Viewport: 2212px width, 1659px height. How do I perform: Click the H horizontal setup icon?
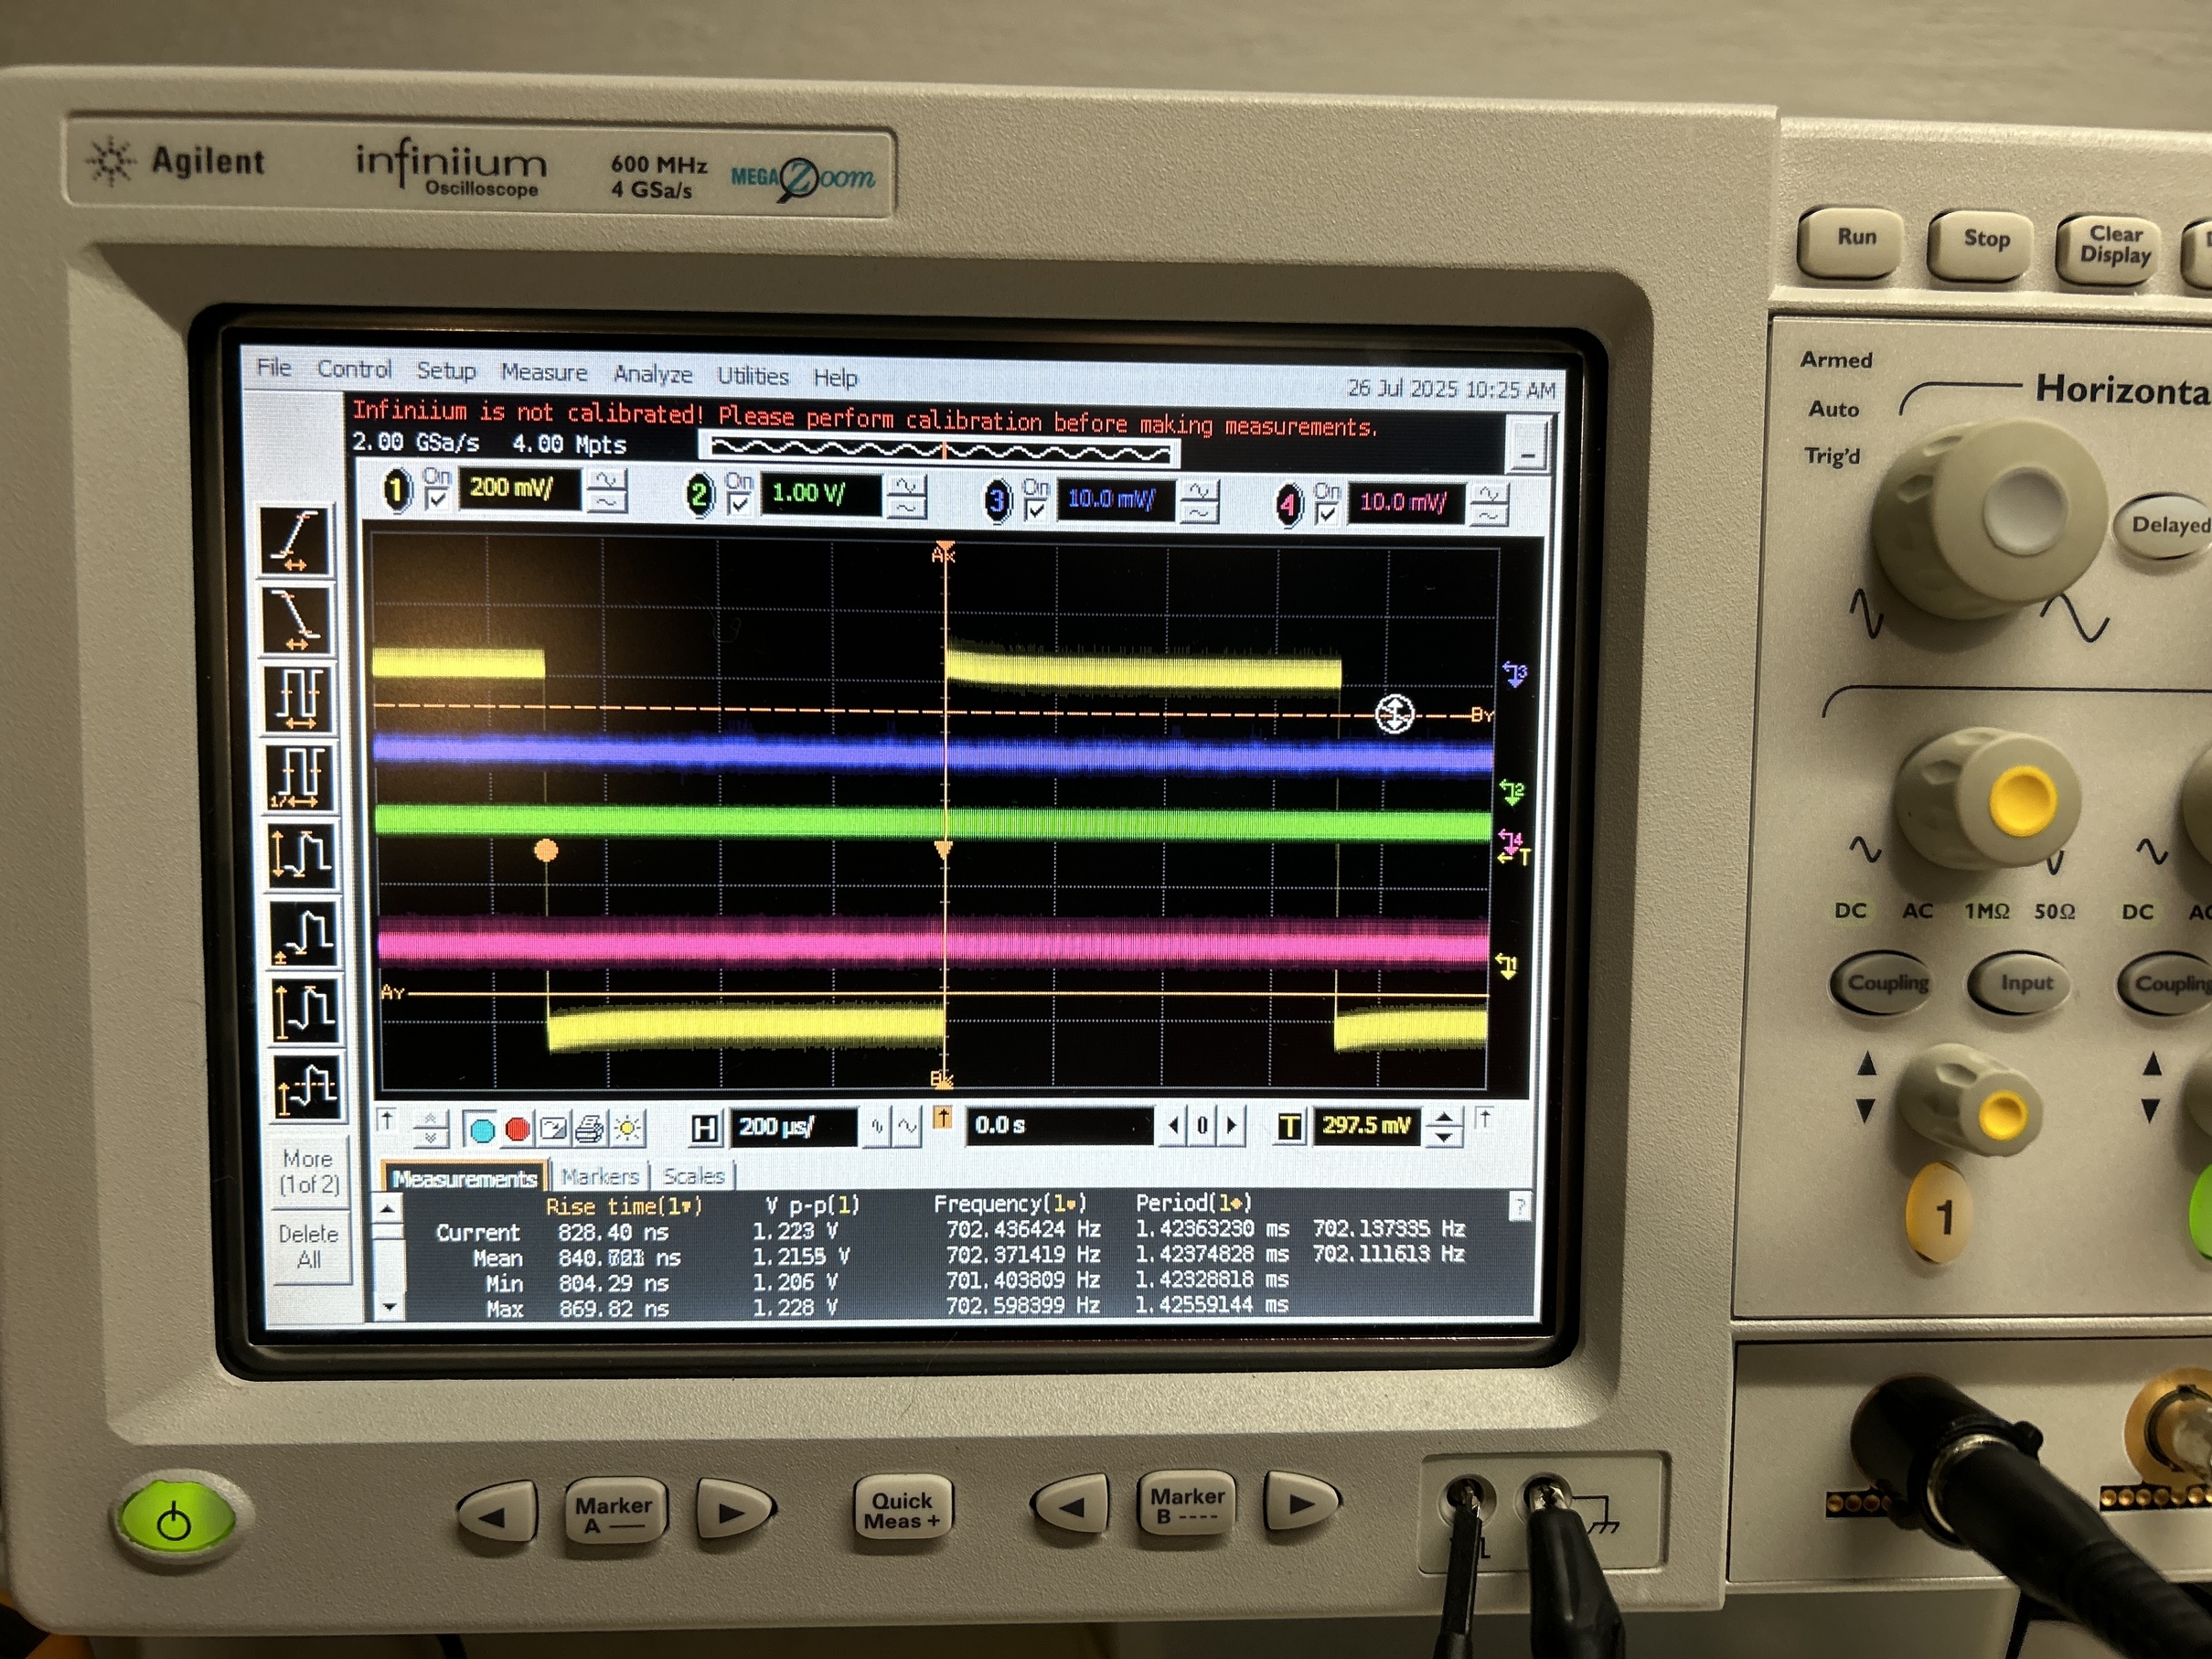[705, 1129]
